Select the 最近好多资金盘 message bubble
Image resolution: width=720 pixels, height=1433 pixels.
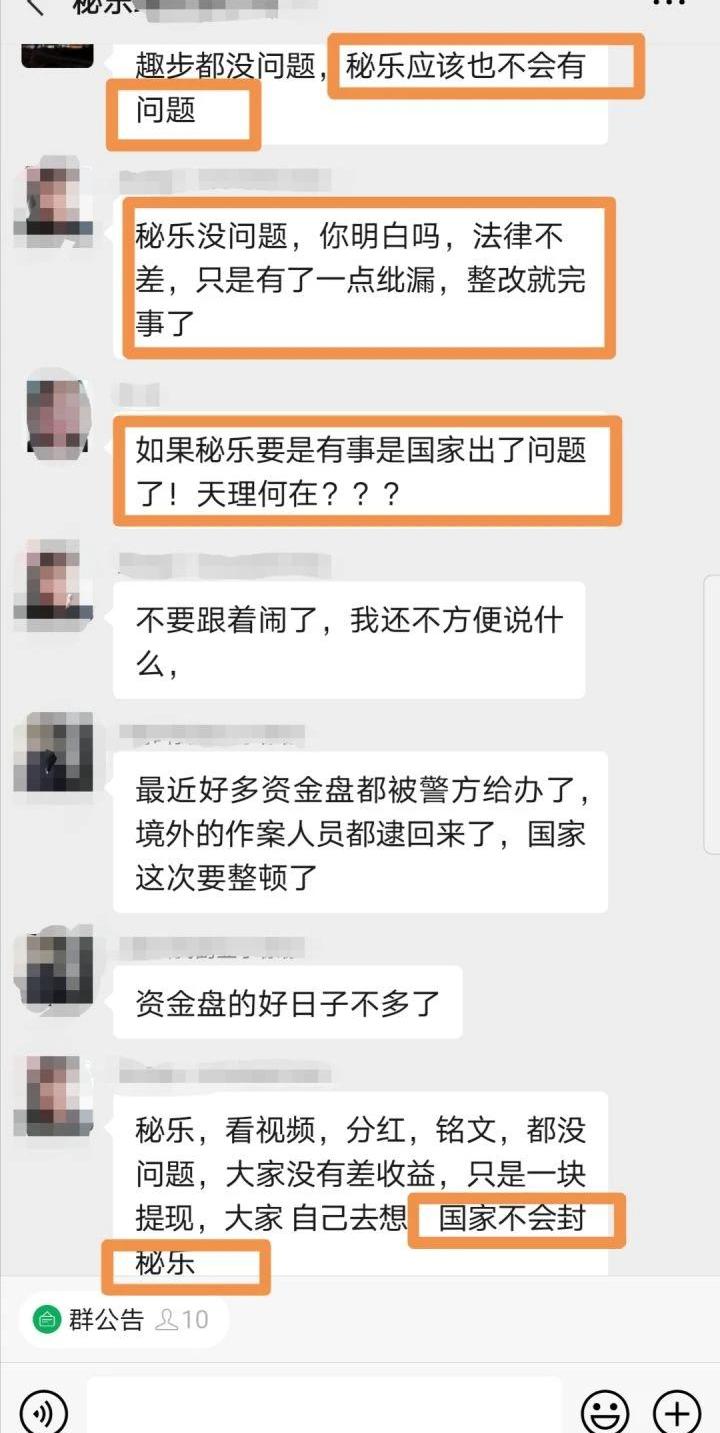(360, 833)
